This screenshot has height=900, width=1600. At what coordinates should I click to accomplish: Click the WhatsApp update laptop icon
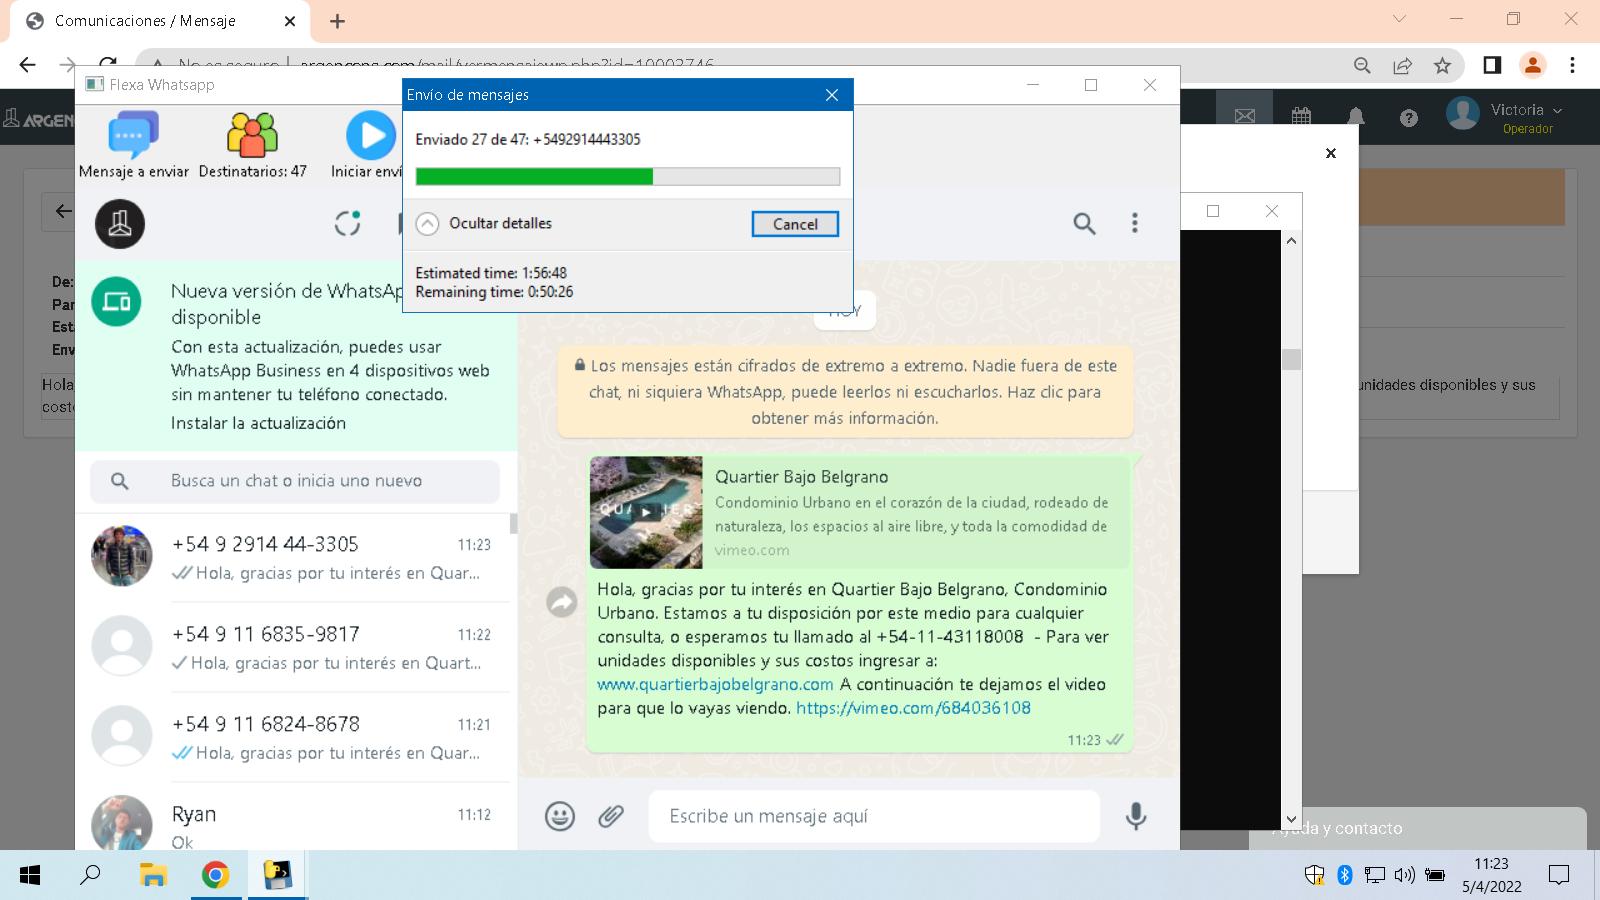tap(117, 301)
